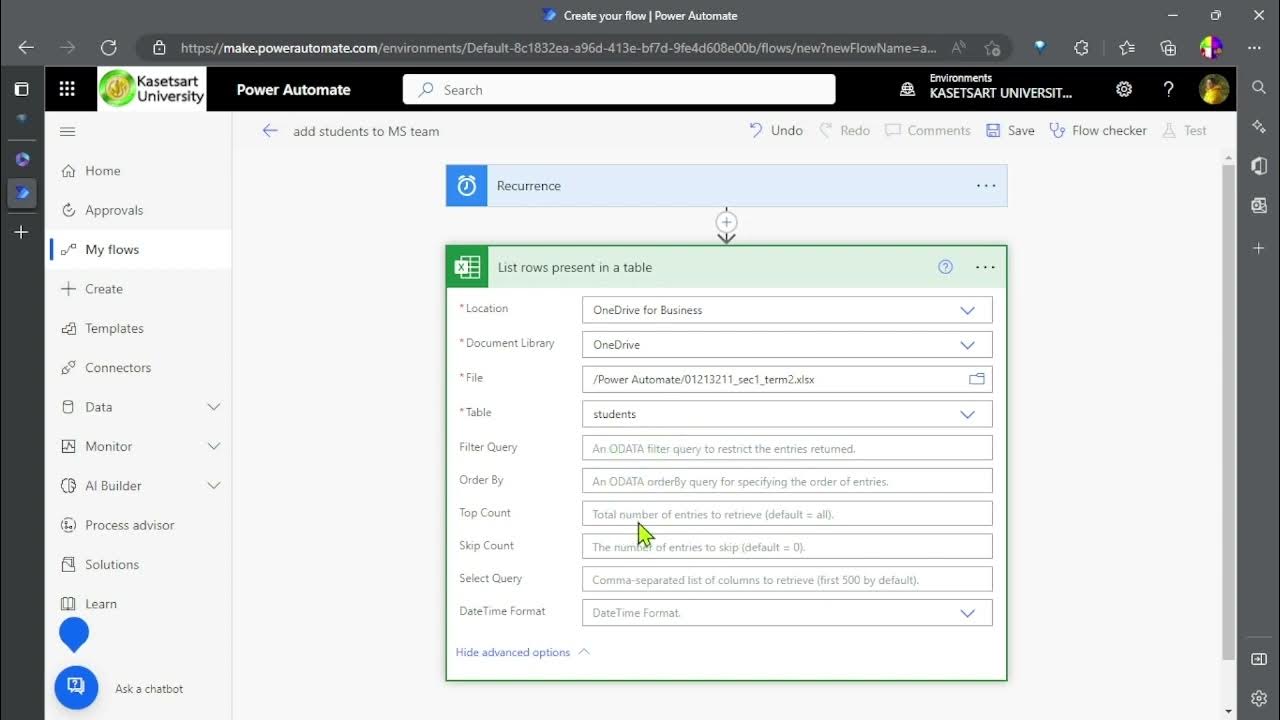Viewport: 1280px width, 720px height.
Task: Click the page vertical scrollbar
Action: pyautogui.click(x=1228, y=410)
